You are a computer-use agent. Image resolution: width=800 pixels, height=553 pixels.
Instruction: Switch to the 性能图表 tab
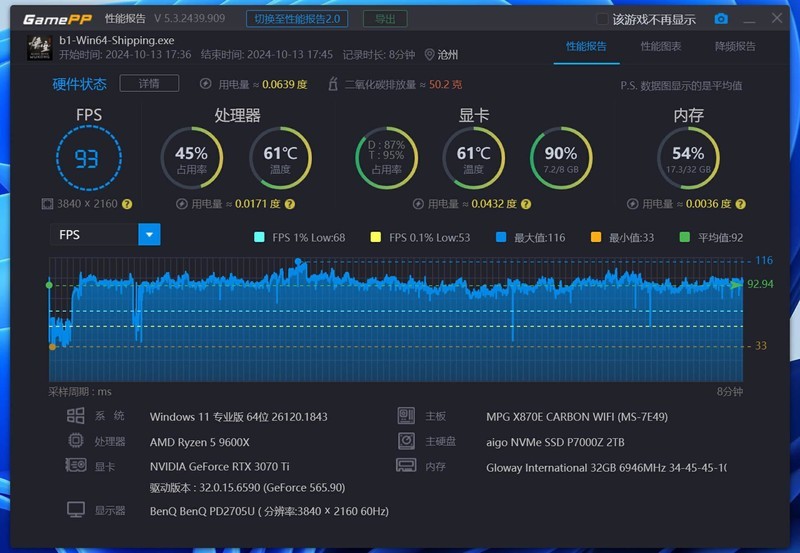click(x=661, y=46)
